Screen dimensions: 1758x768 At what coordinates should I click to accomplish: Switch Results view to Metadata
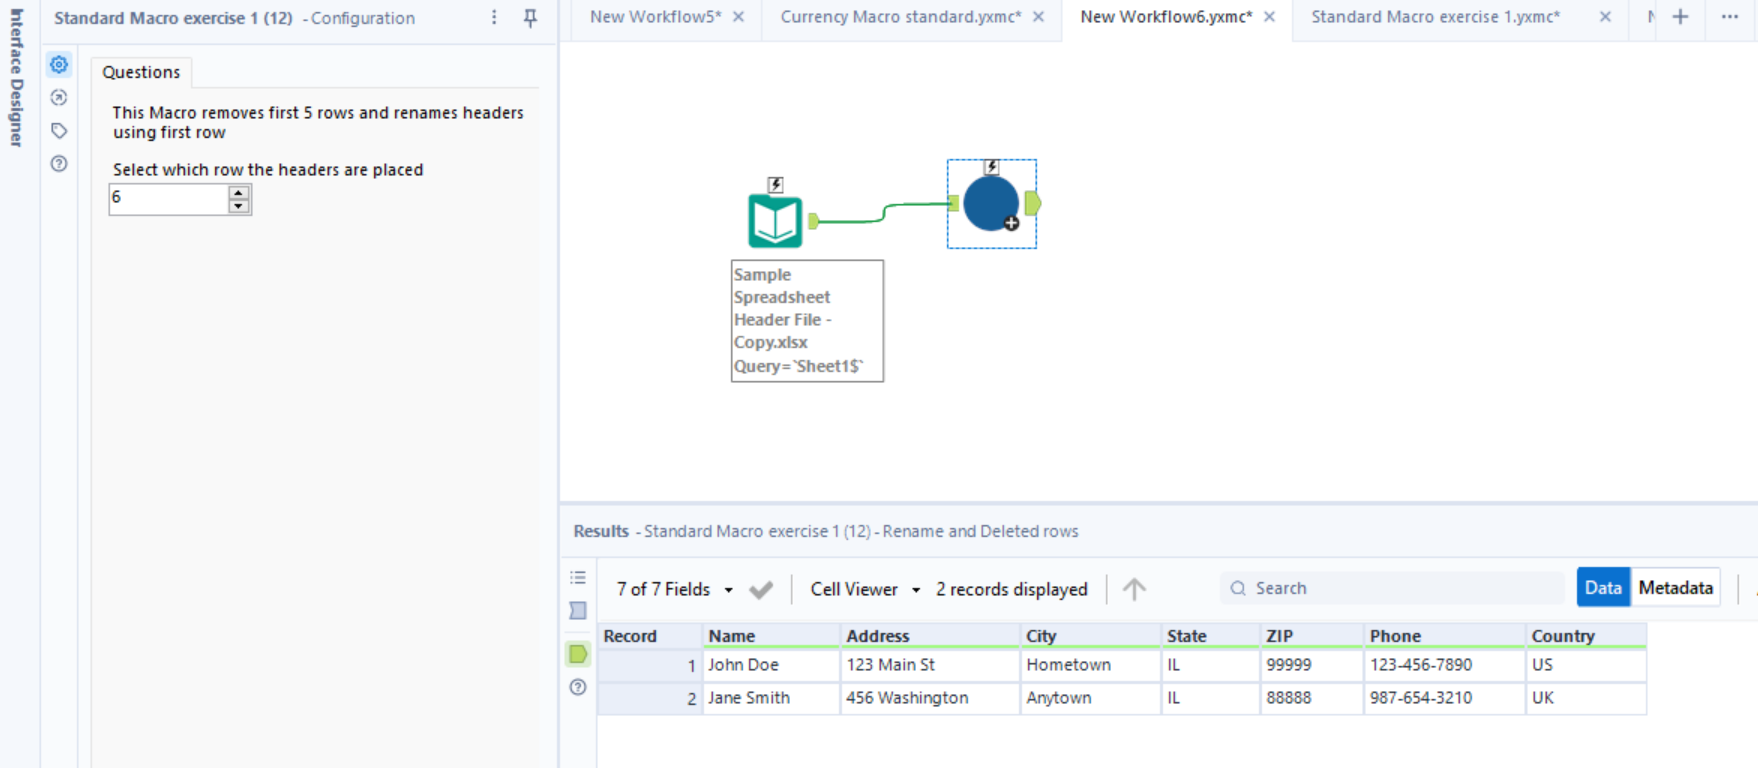tap(1675, 588)
